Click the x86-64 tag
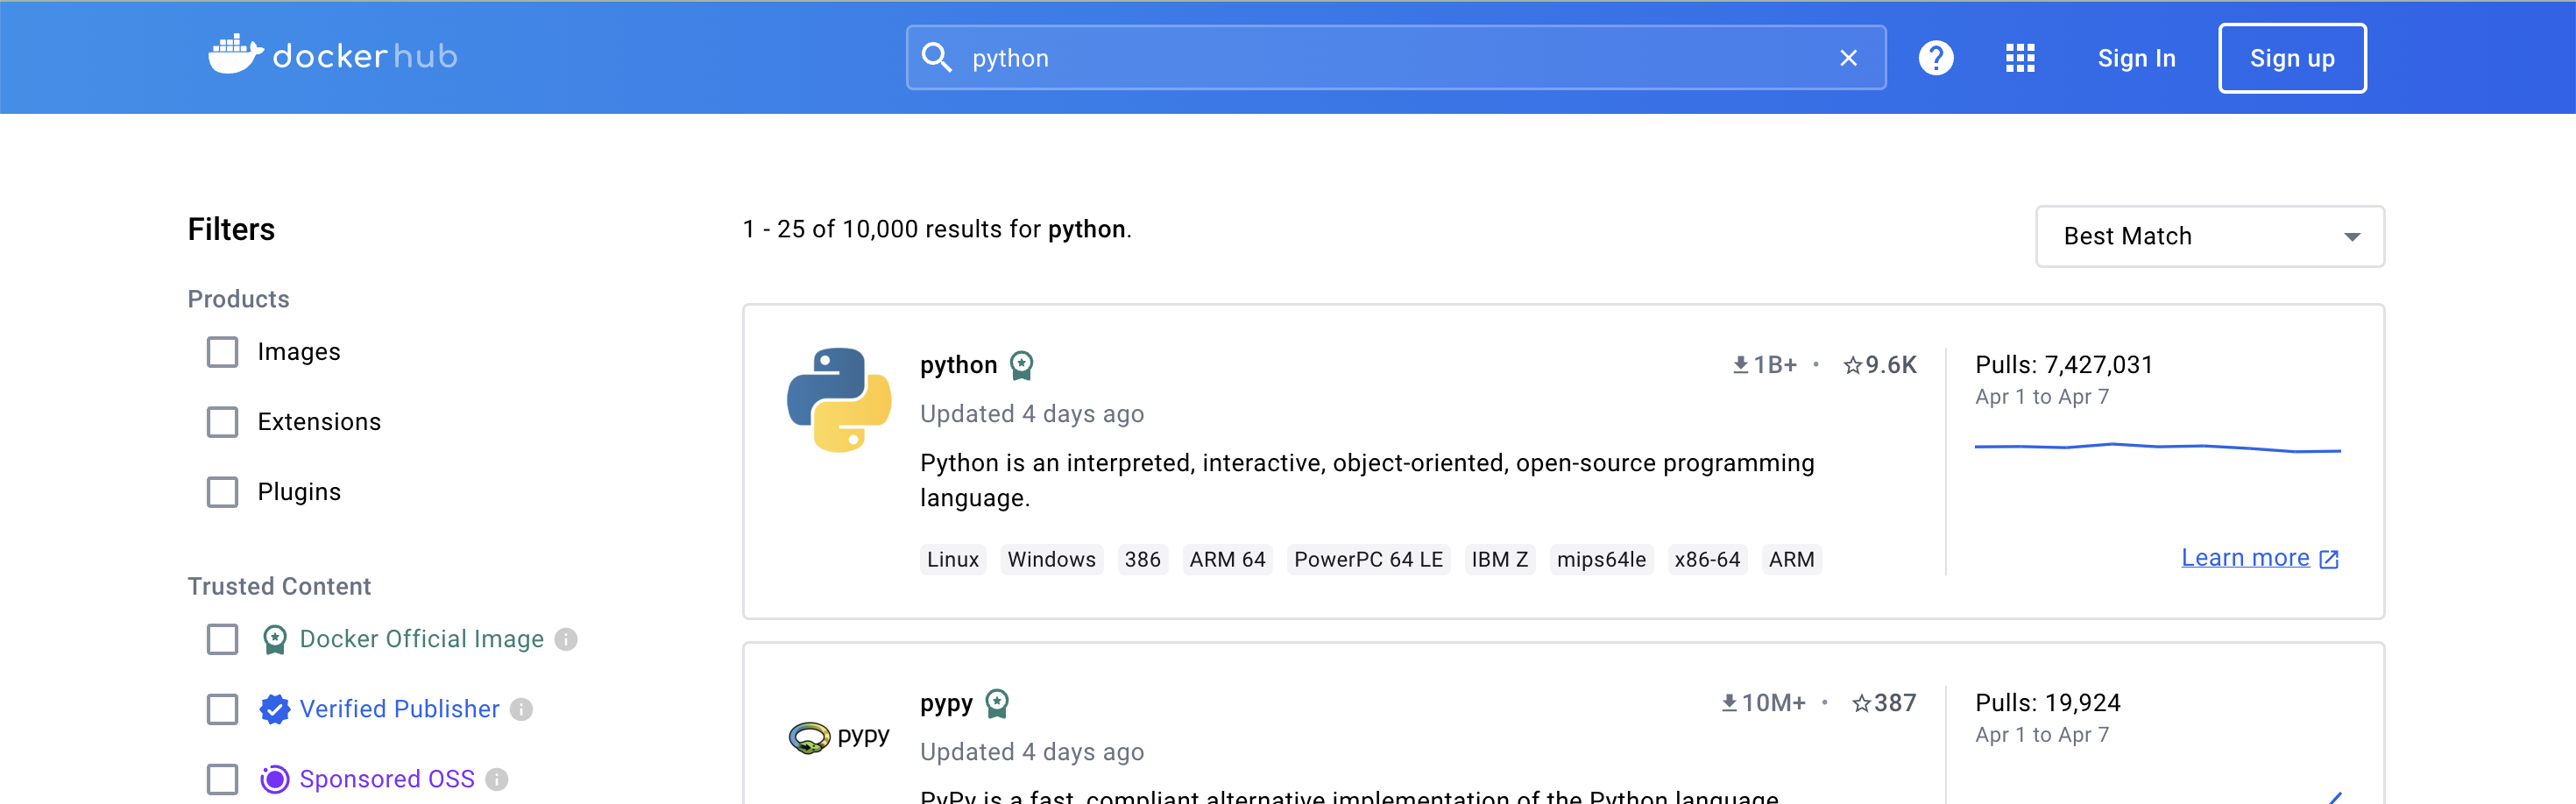The image size is (2576, 804). point(1707,560)
